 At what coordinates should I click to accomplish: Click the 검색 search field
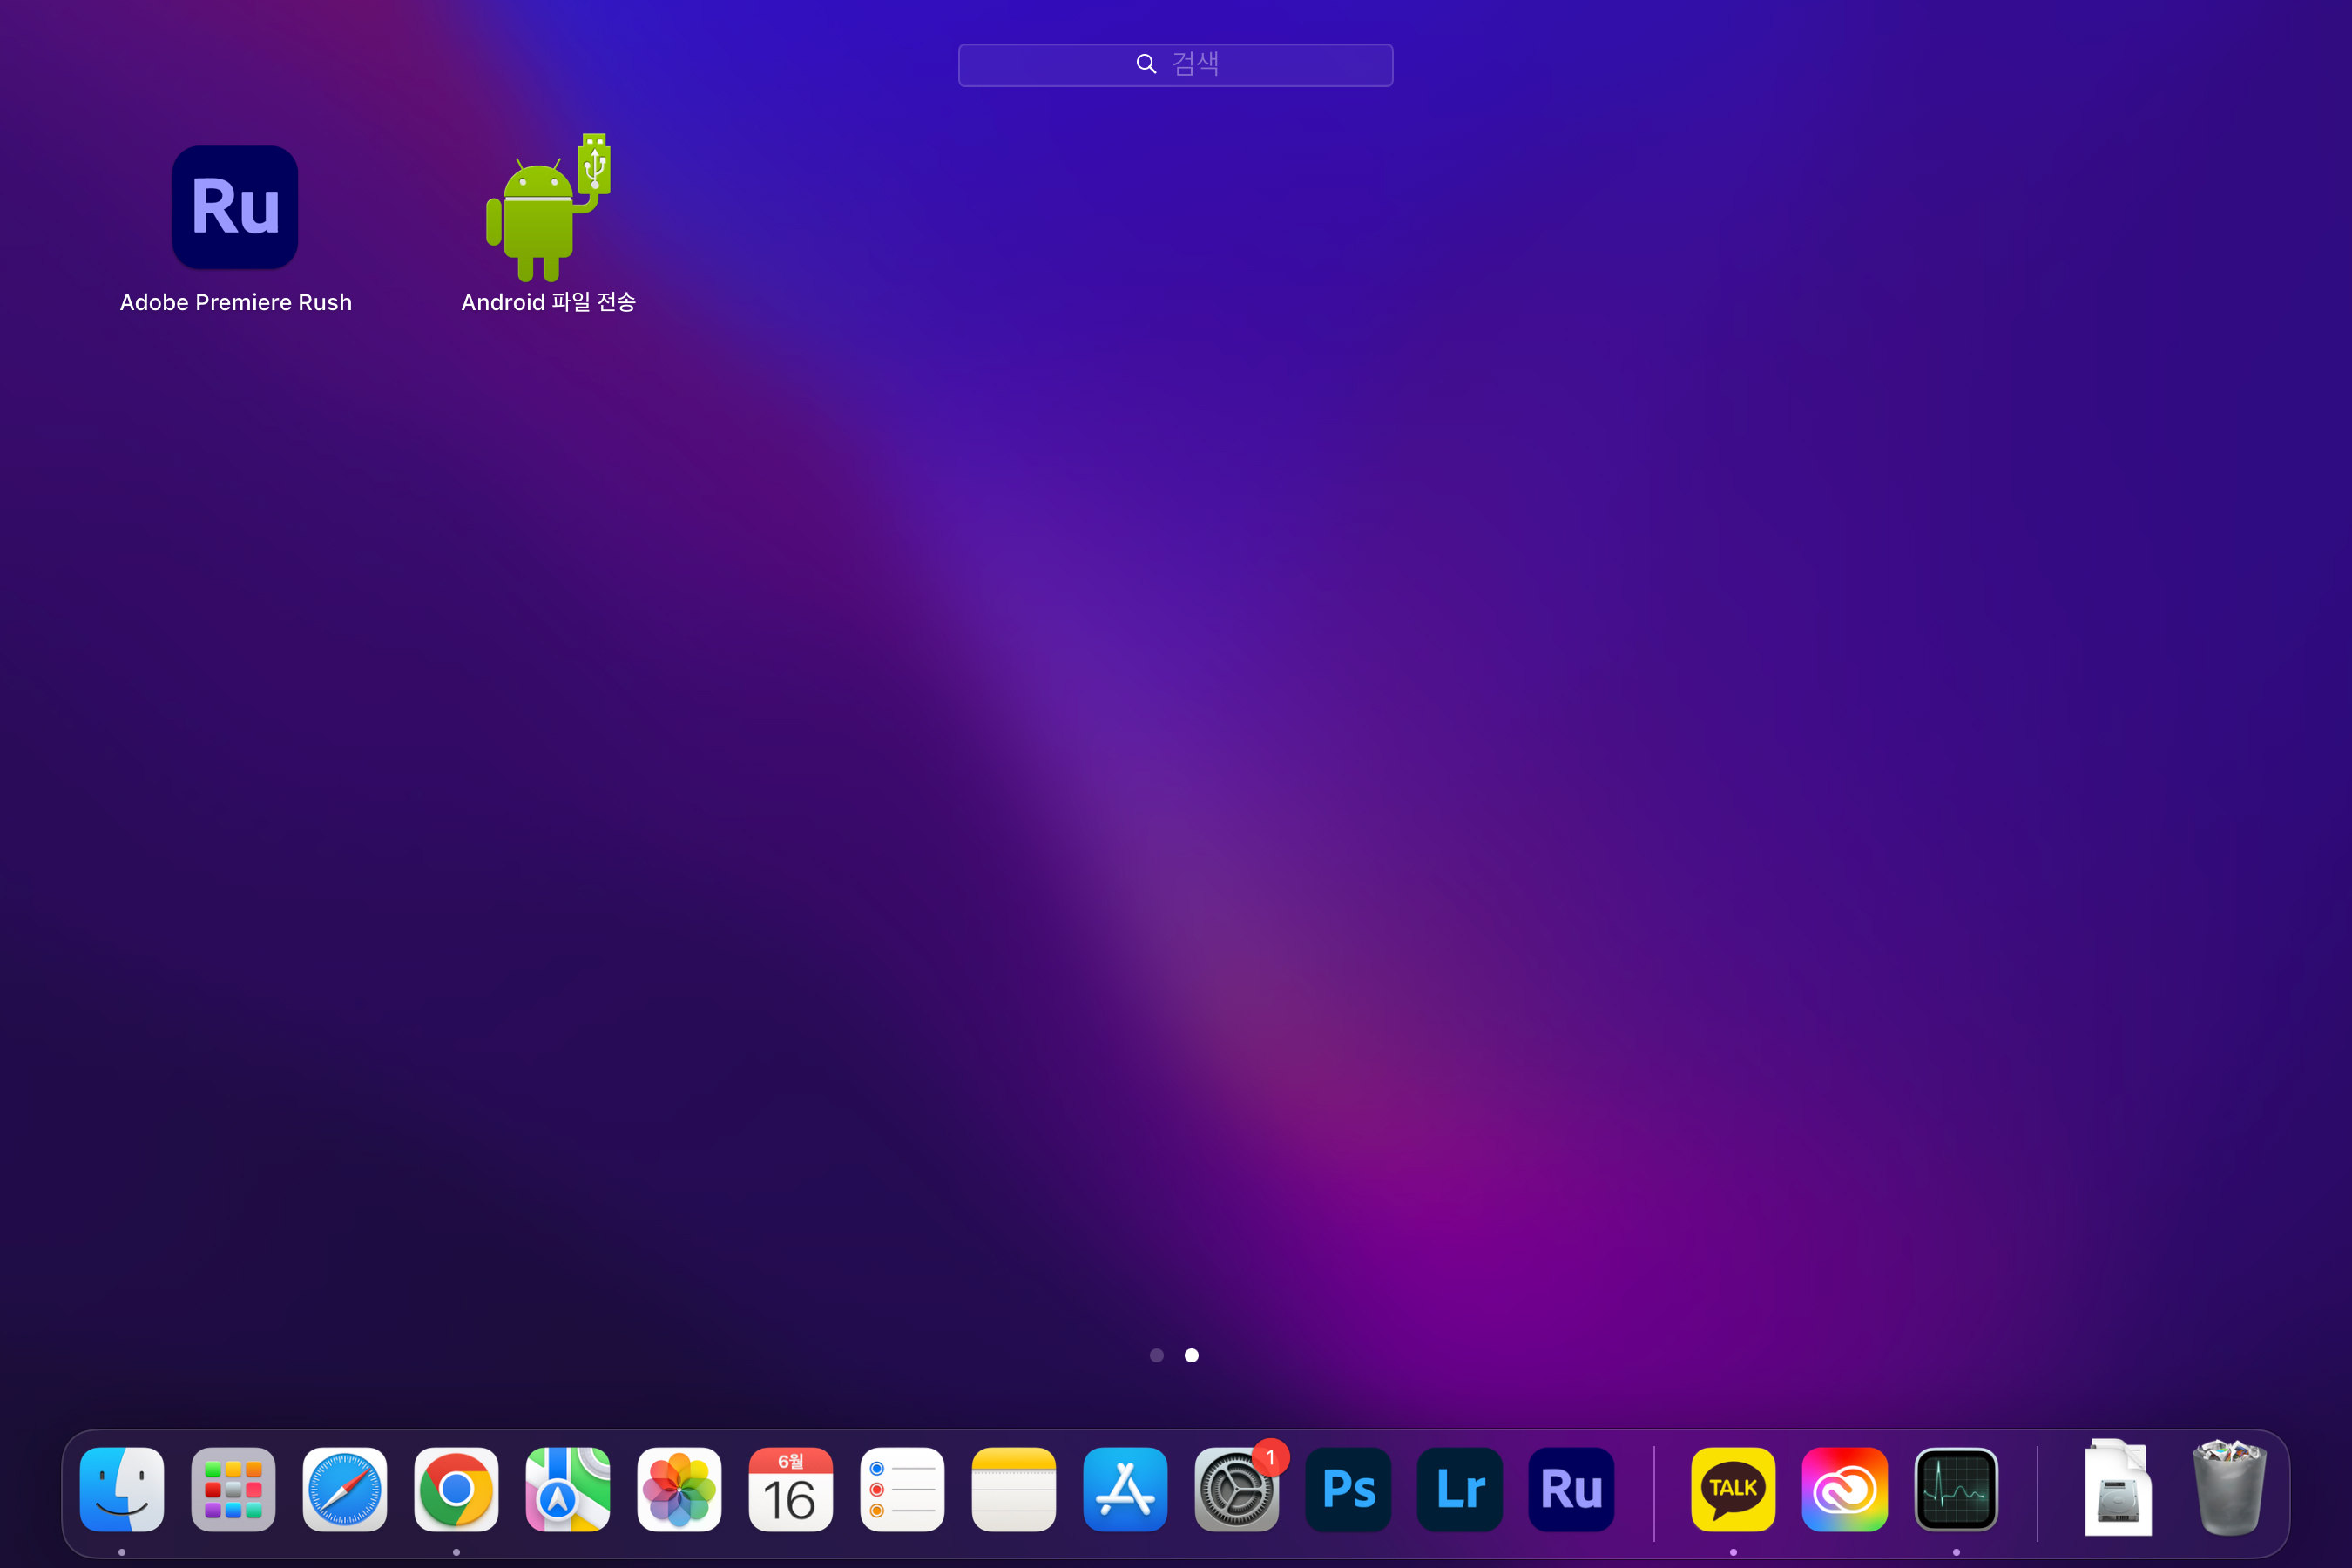(x=1175, y=65)
